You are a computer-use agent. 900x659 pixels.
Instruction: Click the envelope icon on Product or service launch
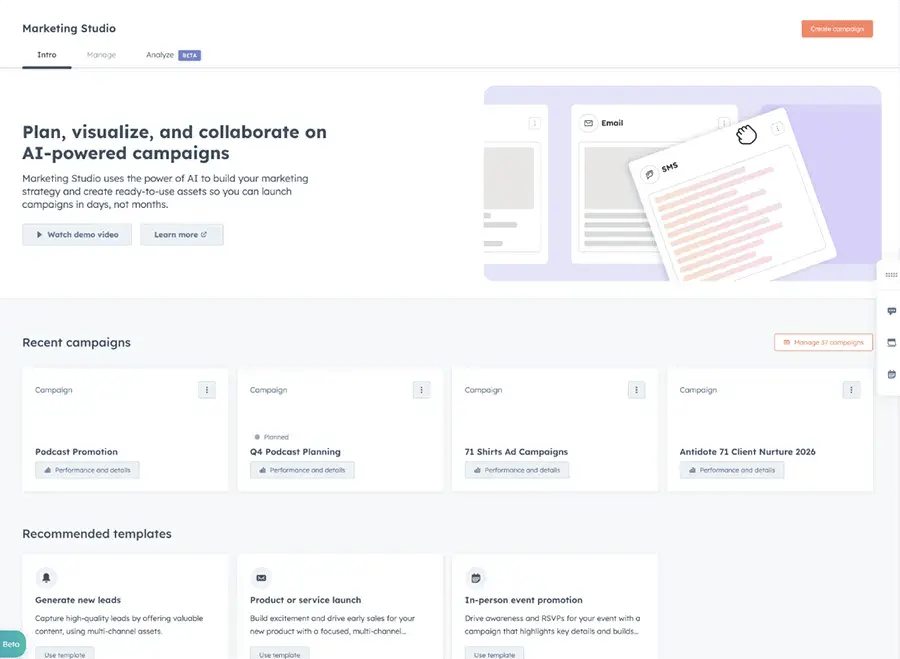tap(261, 577)
